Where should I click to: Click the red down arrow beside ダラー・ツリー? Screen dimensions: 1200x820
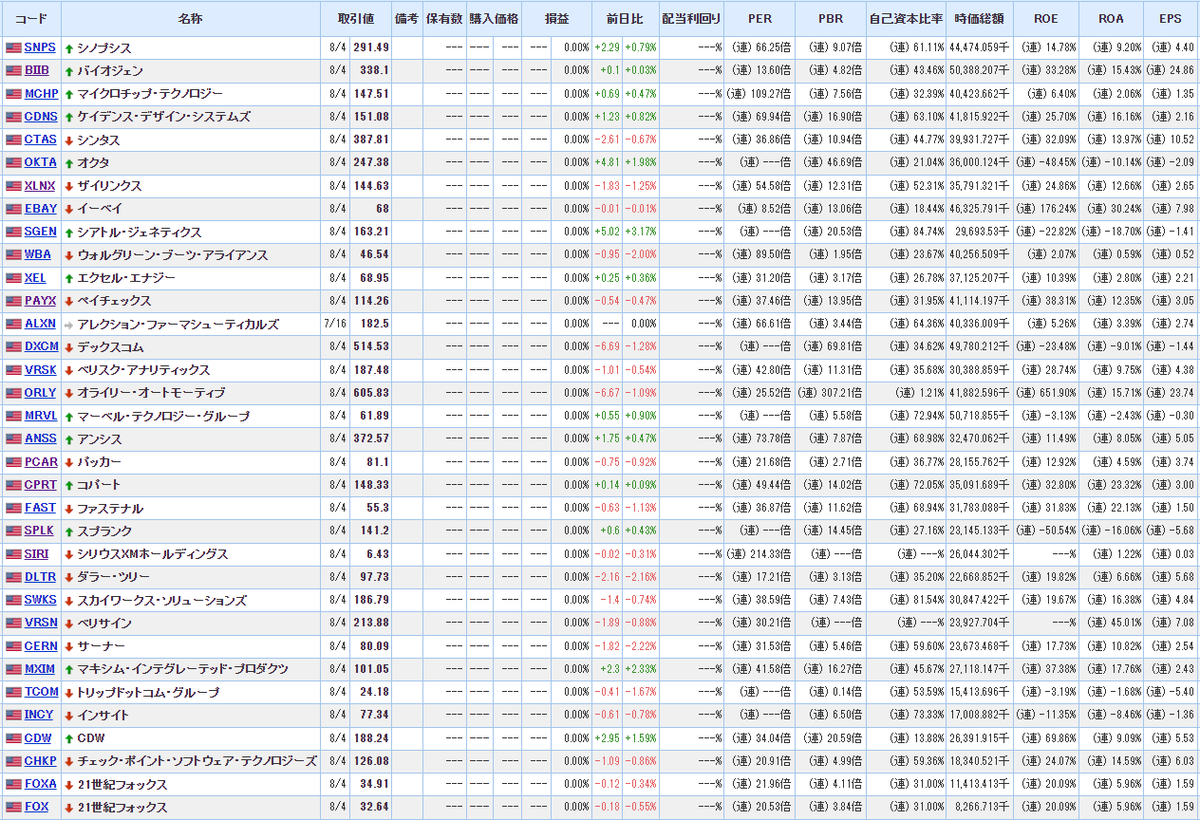[x=69, y=577]
